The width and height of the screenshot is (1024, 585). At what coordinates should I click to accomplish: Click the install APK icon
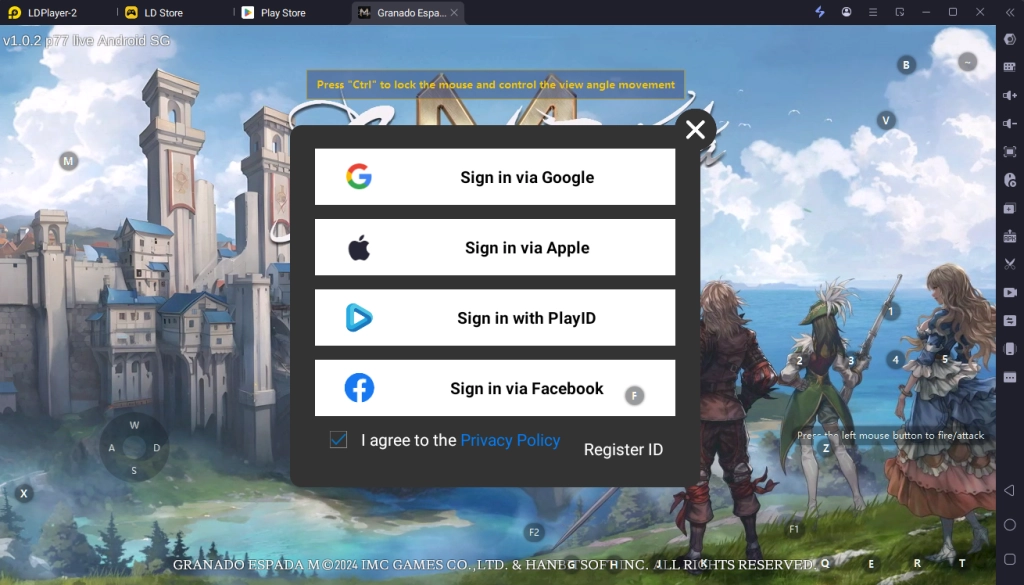pyautogui.click(x=1010, y=236)
